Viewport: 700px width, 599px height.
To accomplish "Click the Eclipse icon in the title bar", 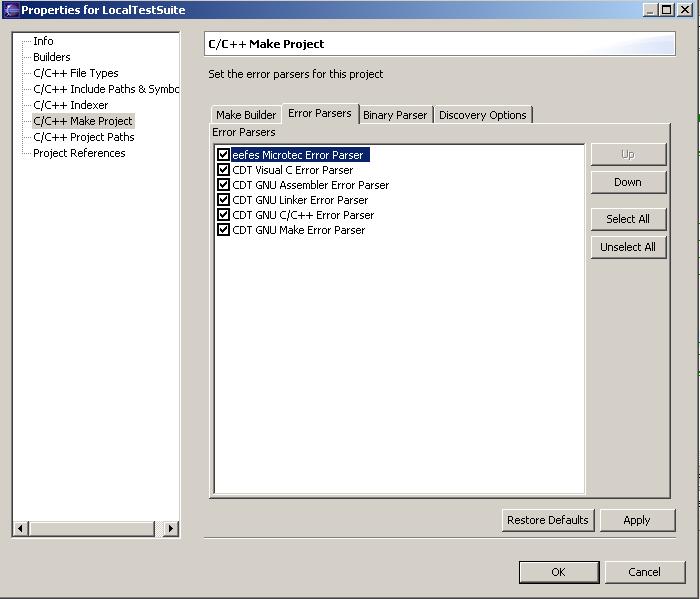I will [11, 10].
